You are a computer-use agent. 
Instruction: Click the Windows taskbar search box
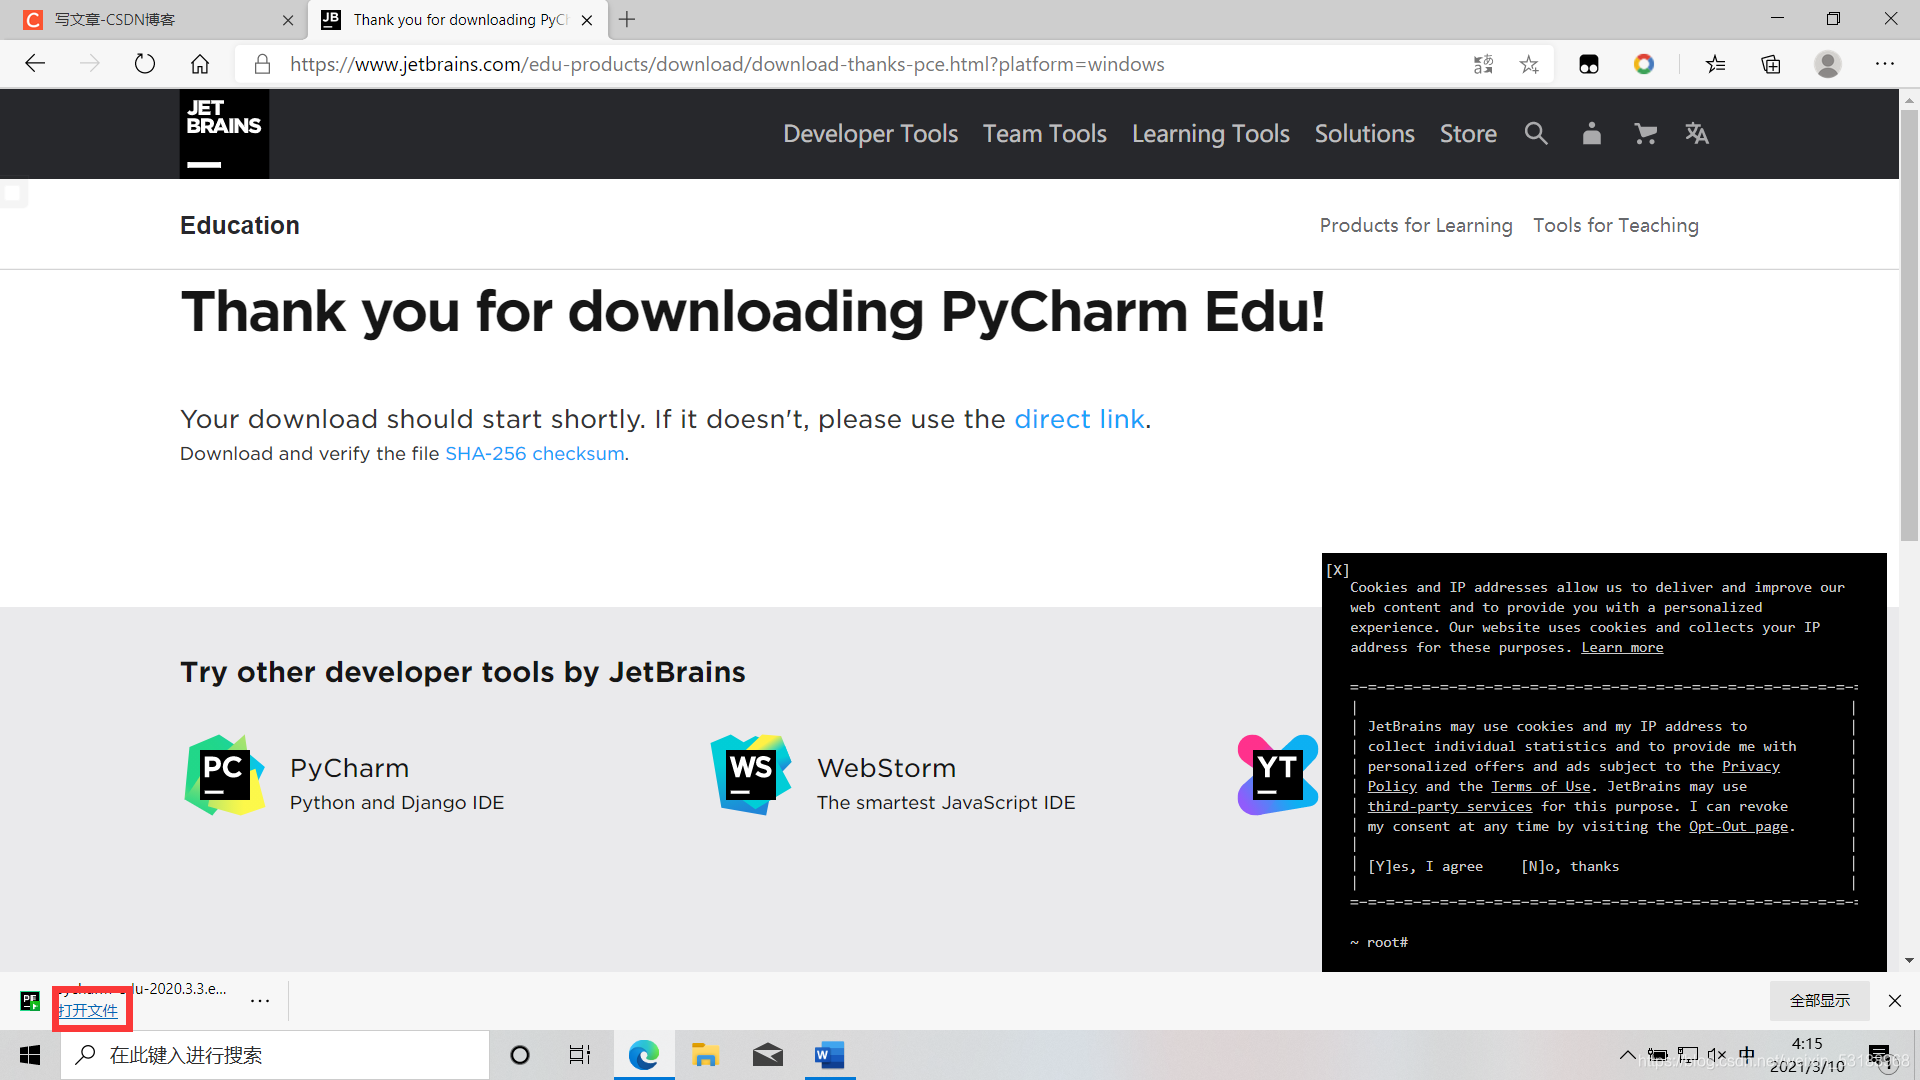275,1055
